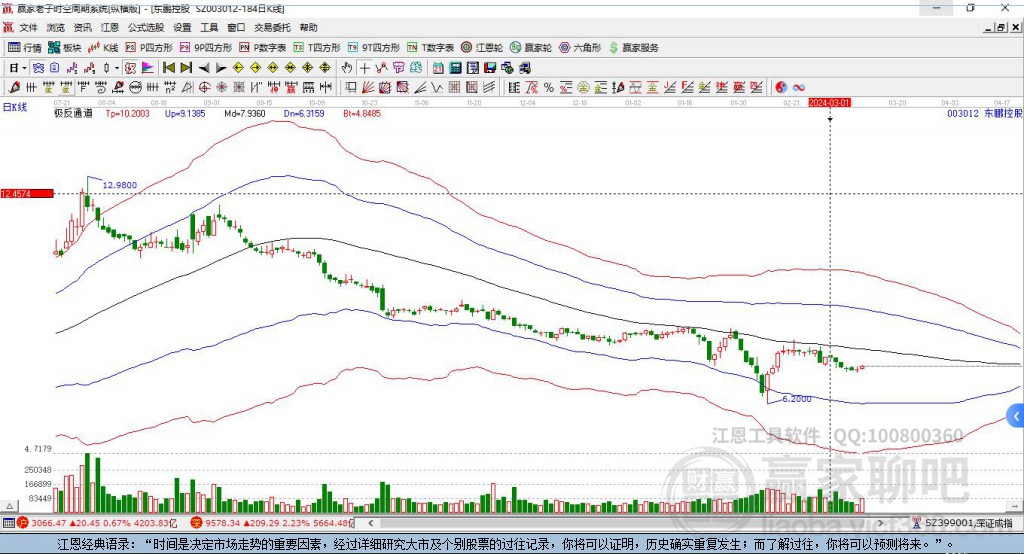The image size is (1024, 554).
Task: Toggle the 极反 channel indicator button
Action: pos(130,68)
